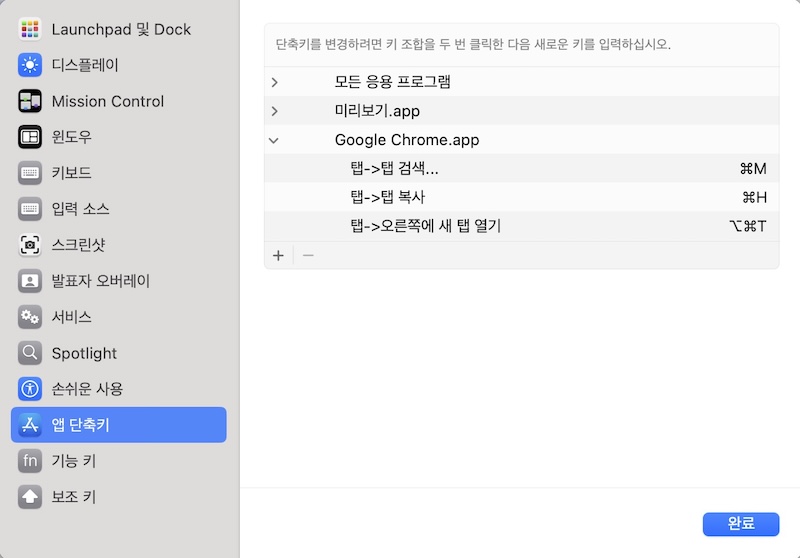Viewport: 800px width, 558px height.
Task: Select the Google Chrome.app row
Action: tap(521, 140)
